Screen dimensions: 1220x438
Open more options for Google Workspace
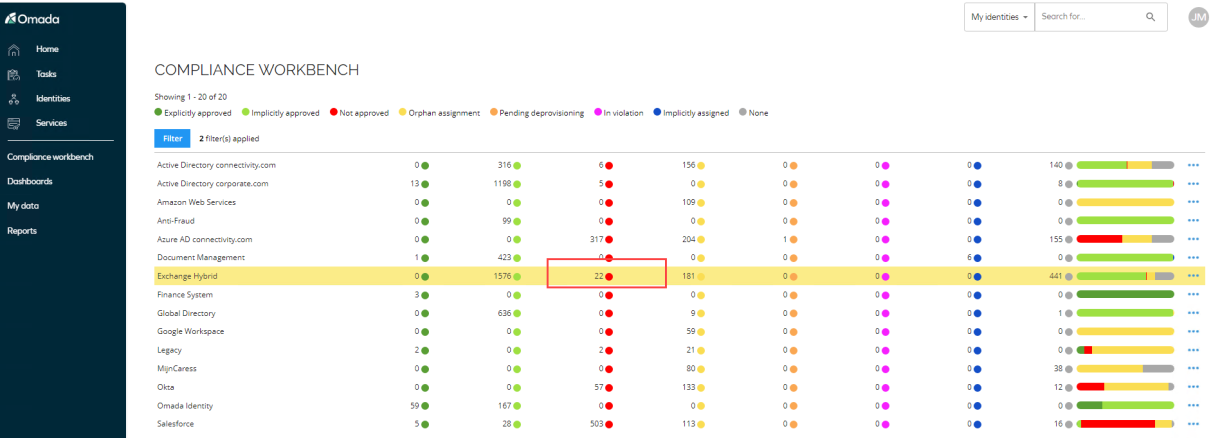tap(1193, 331)
